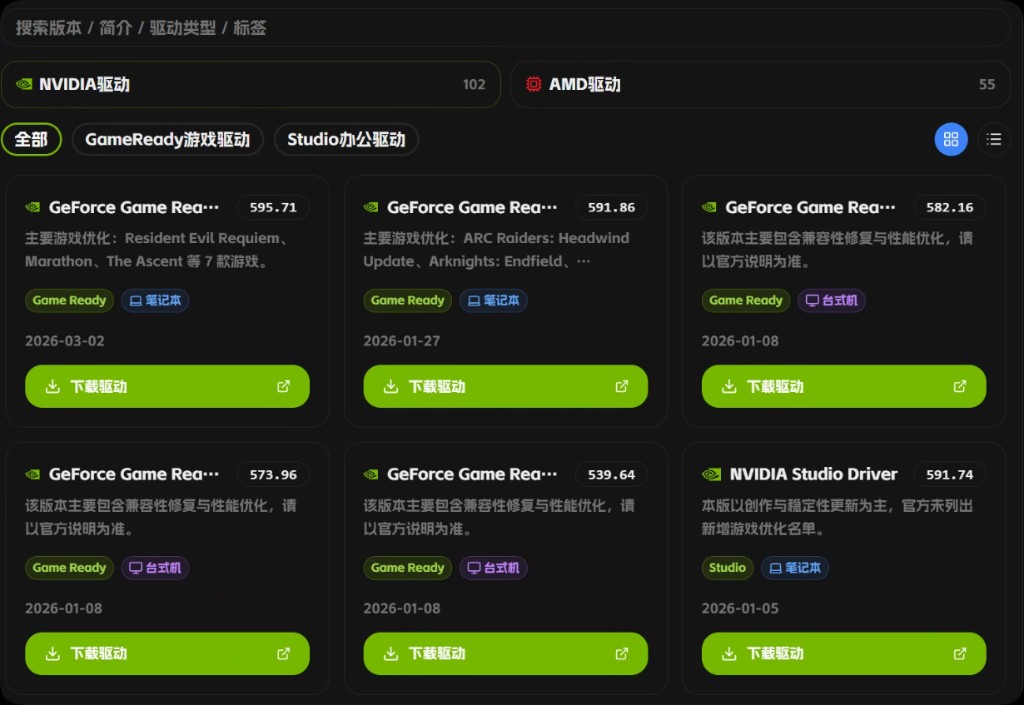
Task: Click the download arrow icon for 591.74
Action: point(729,653)
